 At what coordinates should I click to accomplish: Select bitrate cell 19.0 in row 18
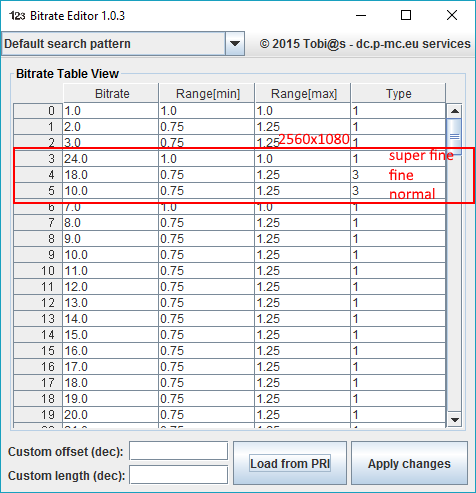[111, 399]
